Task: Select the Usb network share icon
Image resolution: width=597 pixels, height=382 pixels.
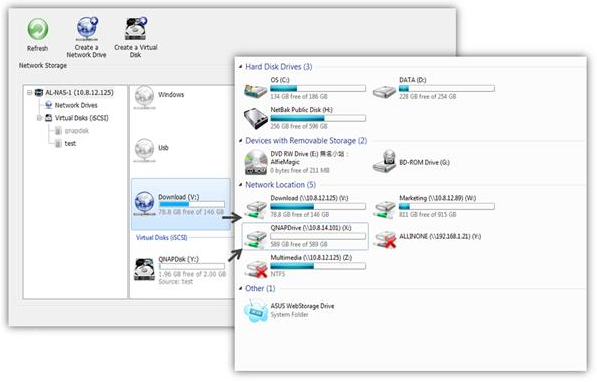Action: click(145, 150)
